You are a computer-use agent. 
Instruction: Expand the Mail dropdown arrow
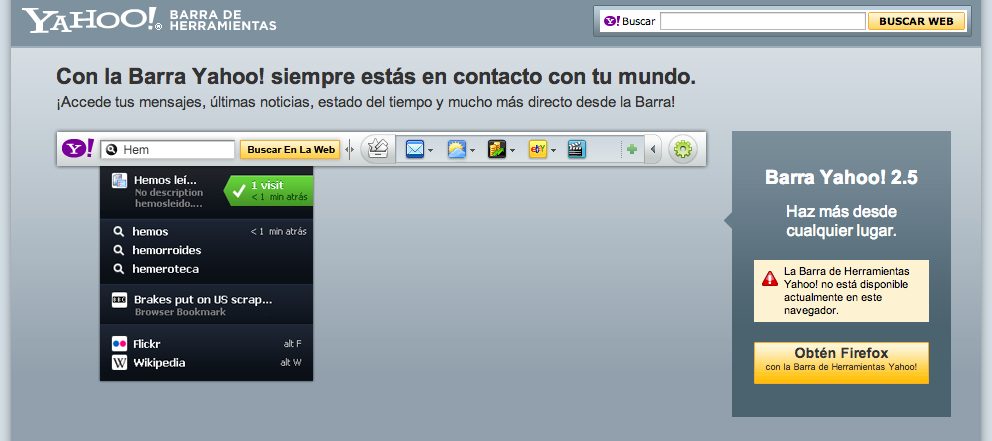430,151
